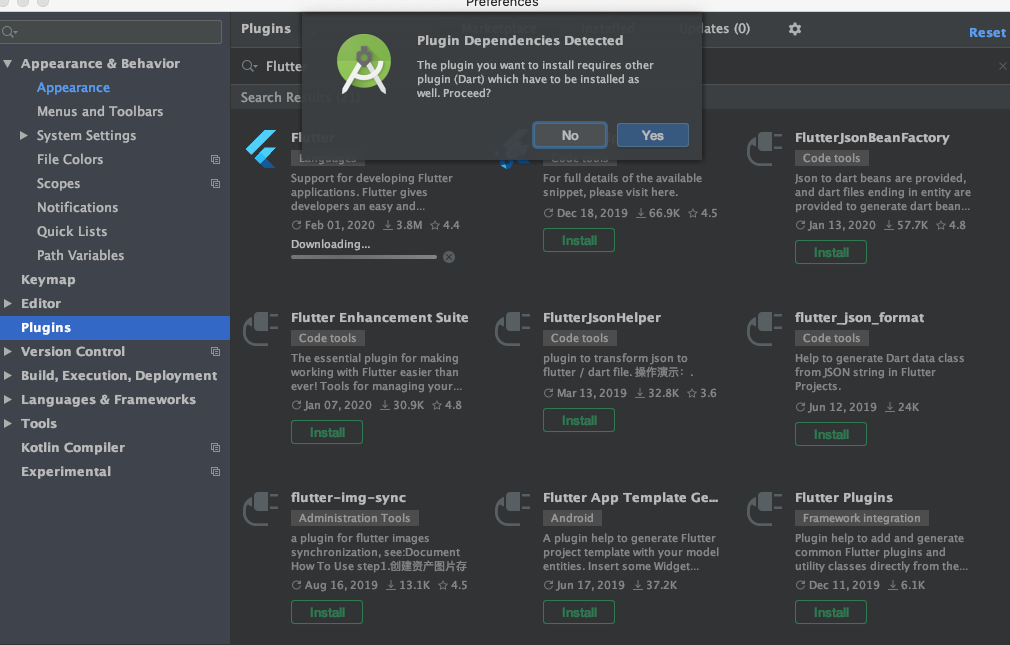The width and height of the screenshot is (1010, 645).
Task: Click the Flutter Plugins plugin icon
Action: coord(764,508)
